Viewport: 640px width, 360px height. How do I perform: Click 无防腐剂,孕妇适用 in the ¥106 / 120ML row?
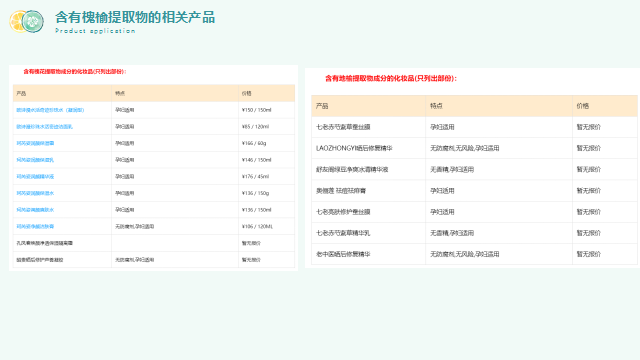(135, 227)
